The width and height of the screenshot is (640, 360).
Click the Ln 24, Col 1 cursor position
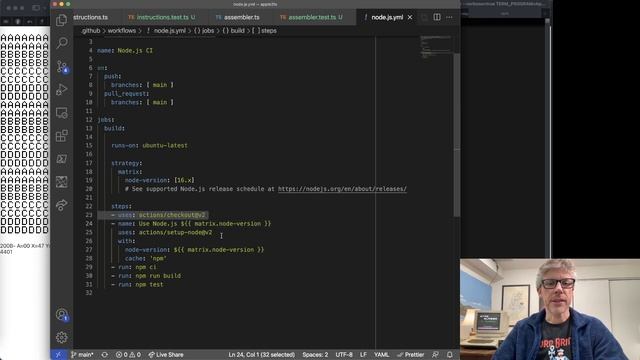[x=262, y=355]
